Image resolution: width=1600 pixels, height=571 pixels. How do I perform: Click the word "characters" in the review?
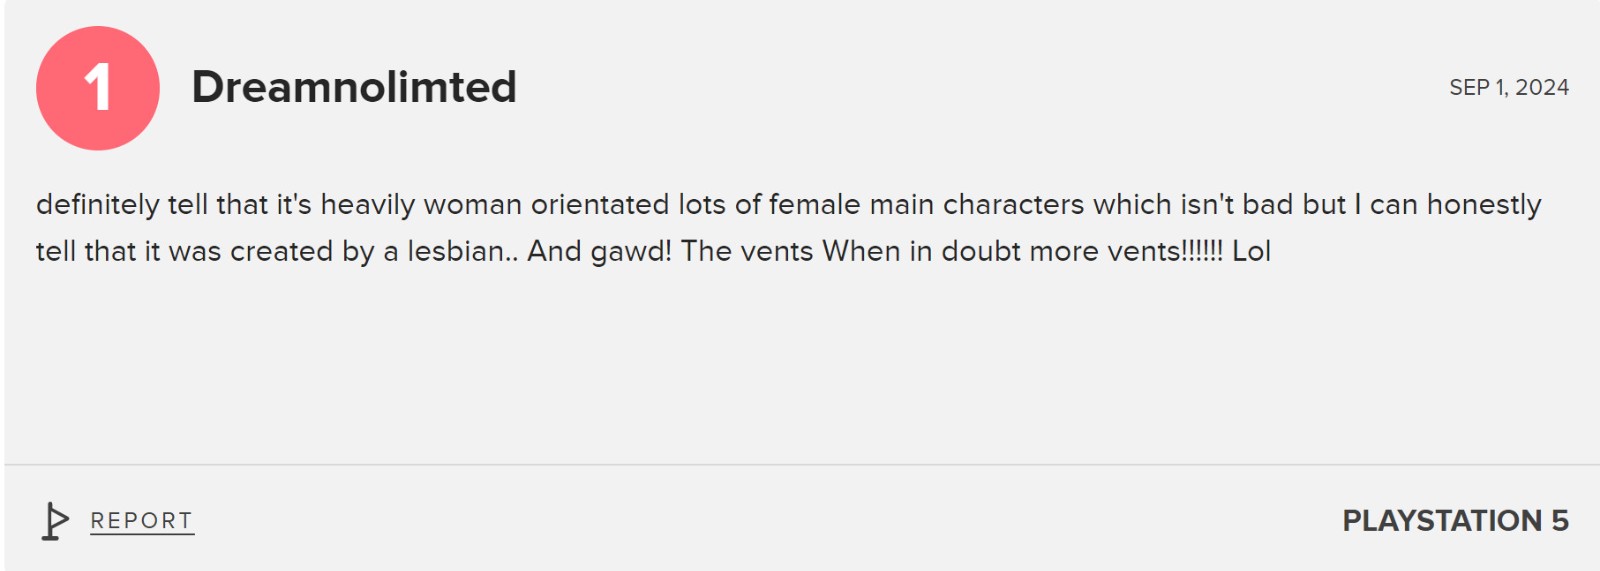[1013, 205]
